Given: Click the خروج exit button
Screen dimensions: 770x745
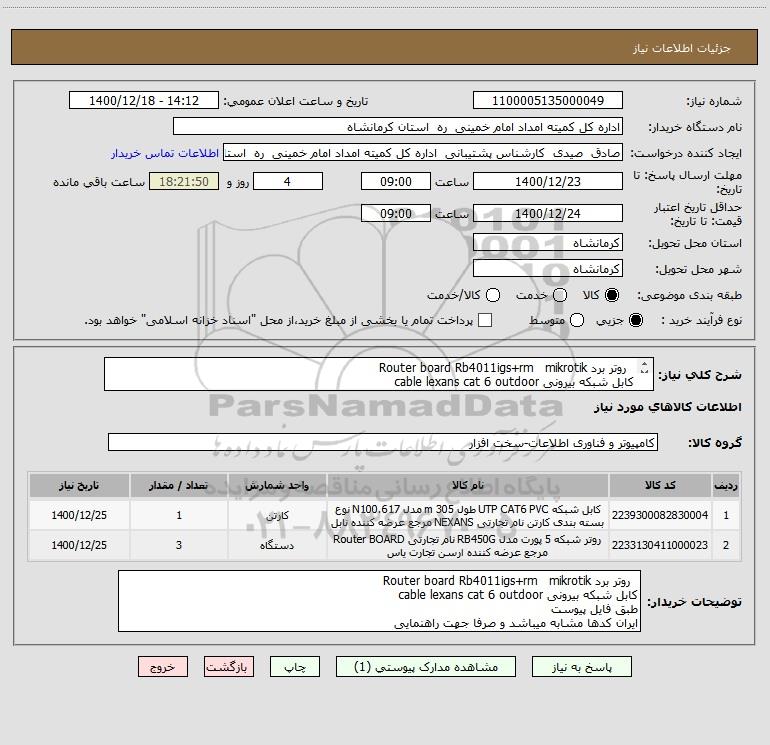Looking at the screenshot, I should pyautogui.click(x=163, y=667).
